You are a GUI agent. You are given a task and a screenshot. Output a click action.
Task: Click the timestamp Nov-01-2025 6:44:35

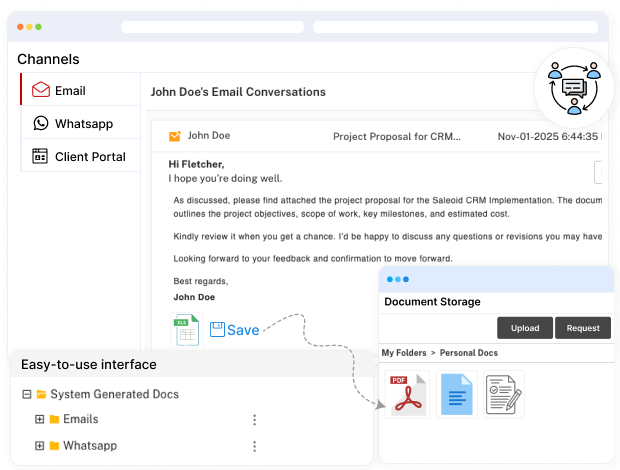click(548, 136)
